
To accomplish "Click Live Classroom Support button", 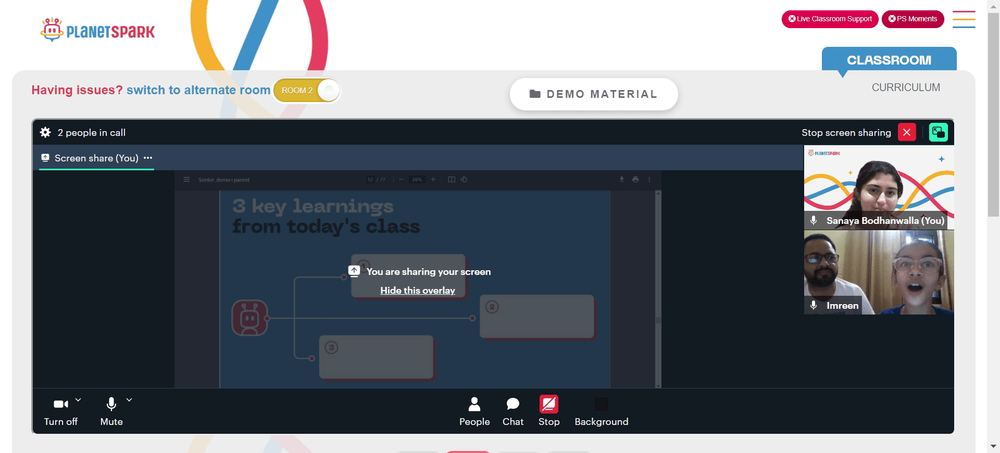I will point(830,19).
